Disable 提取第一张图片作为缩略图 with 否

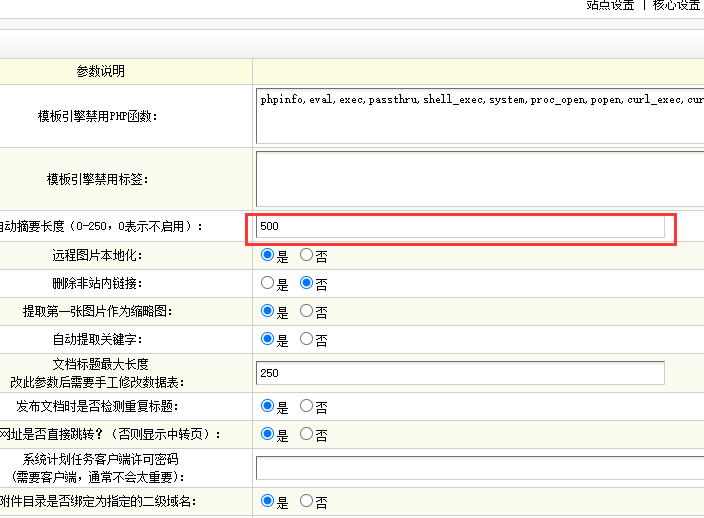pyautogui.click(x=307, y=311)
